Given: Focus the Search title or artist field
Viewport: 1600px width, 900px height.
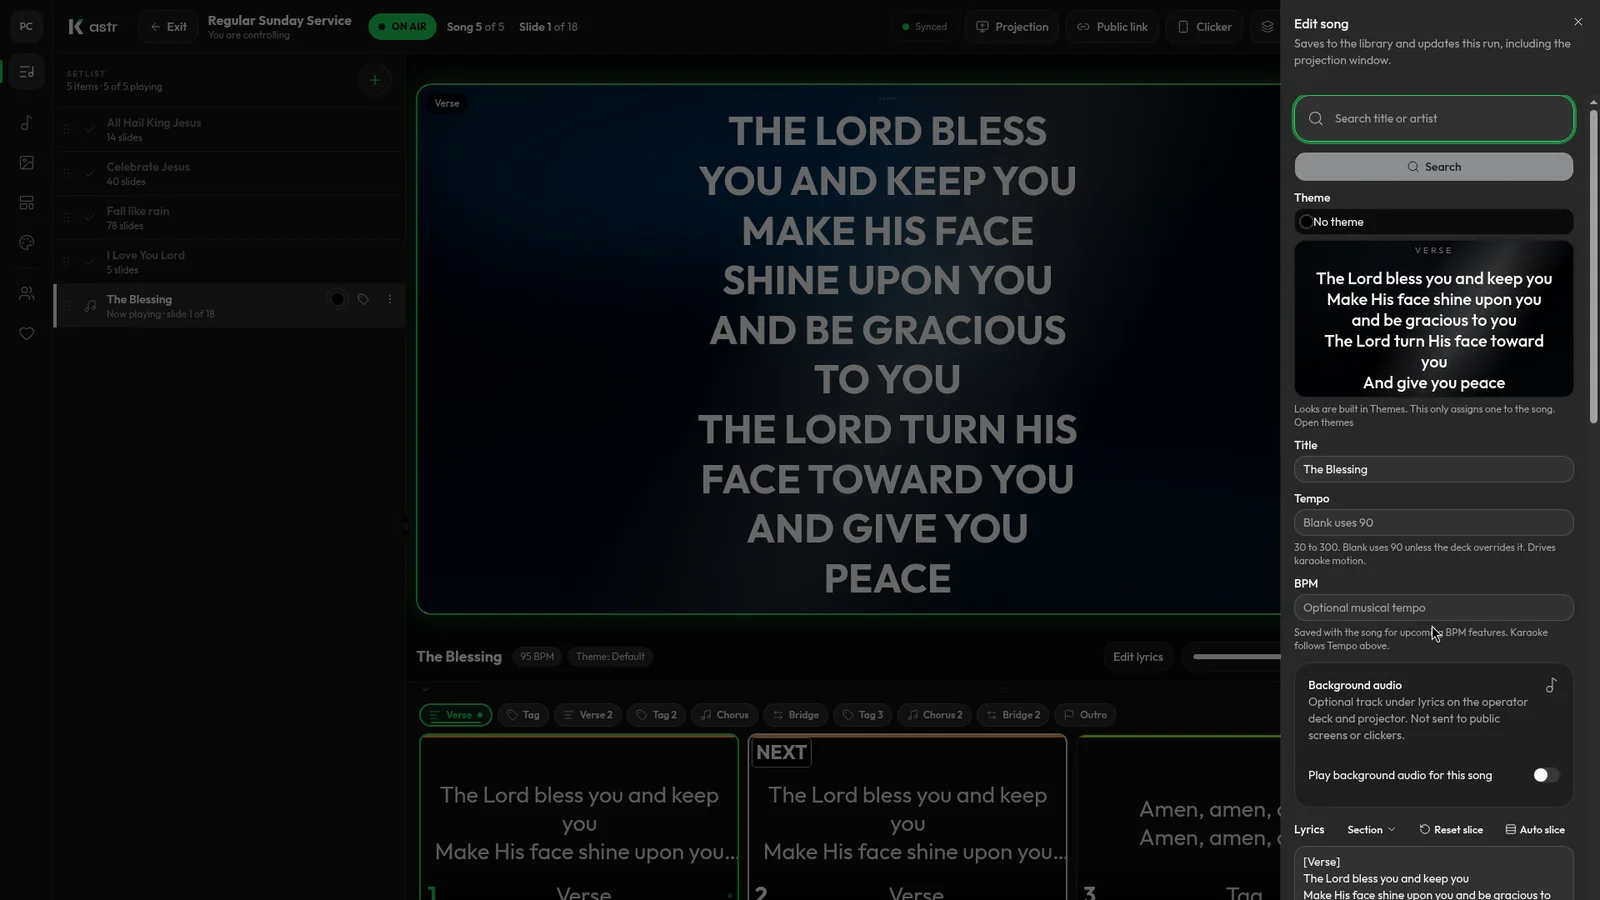Looking at the screenshot, I should [x=1433, y=118].
